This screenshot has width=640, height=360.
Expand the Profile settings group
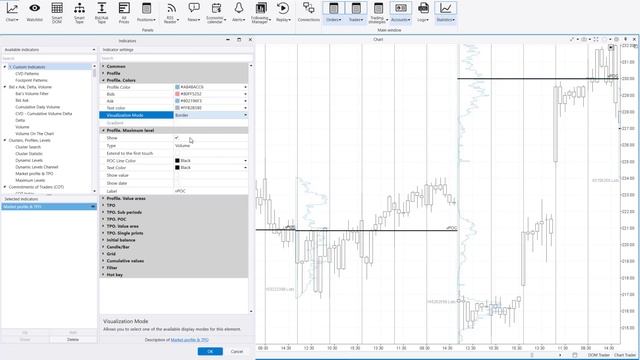[103, 73]
